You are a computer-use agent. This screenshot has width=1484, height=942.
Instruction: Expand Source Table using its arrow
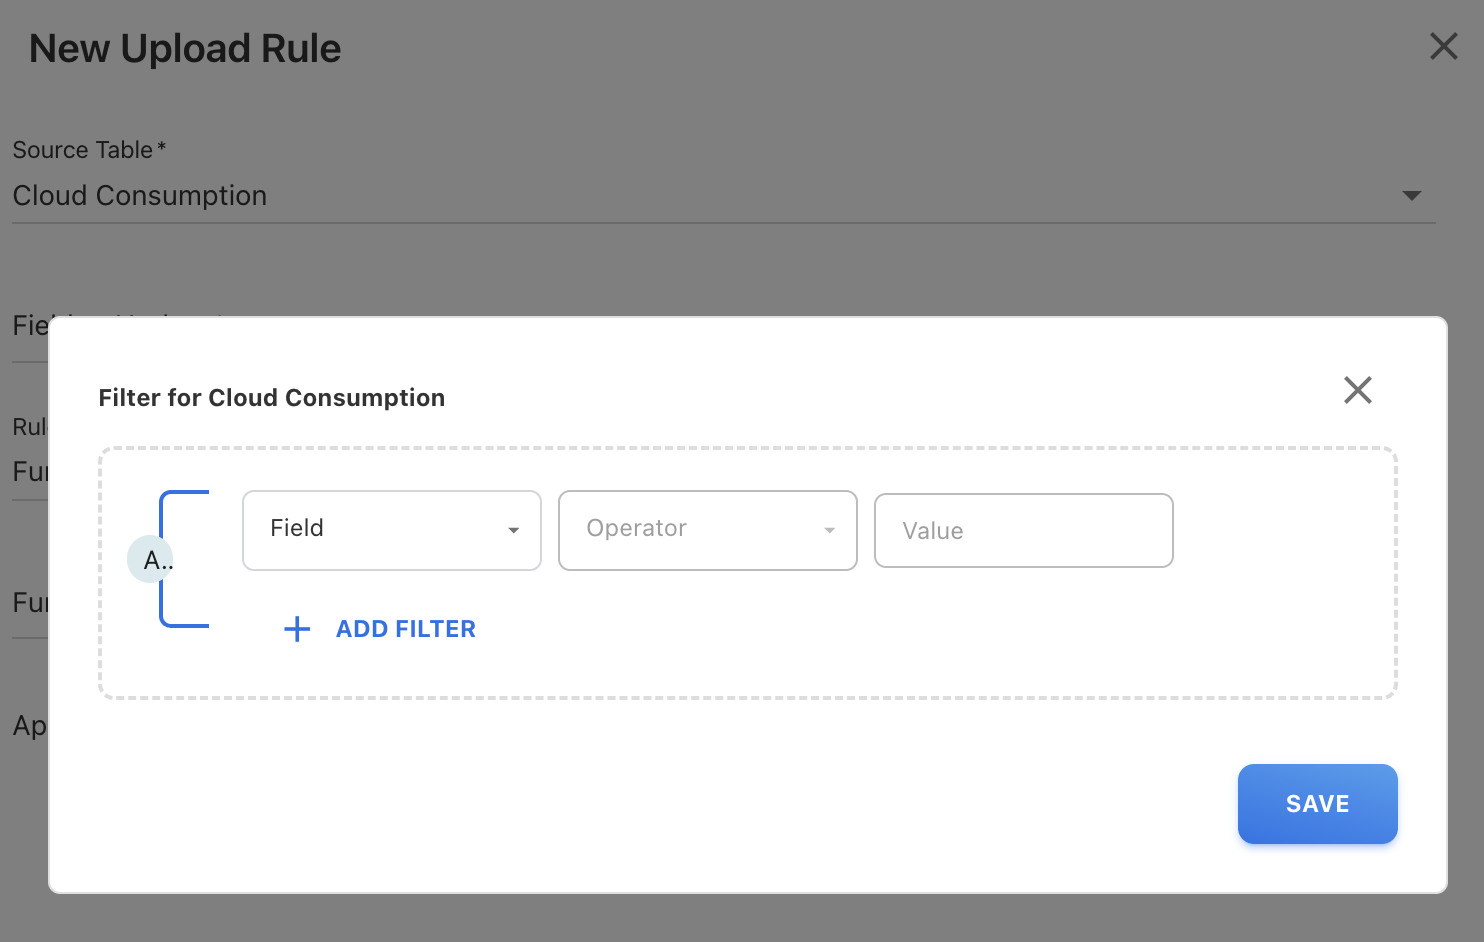(x=1411, y=196)
